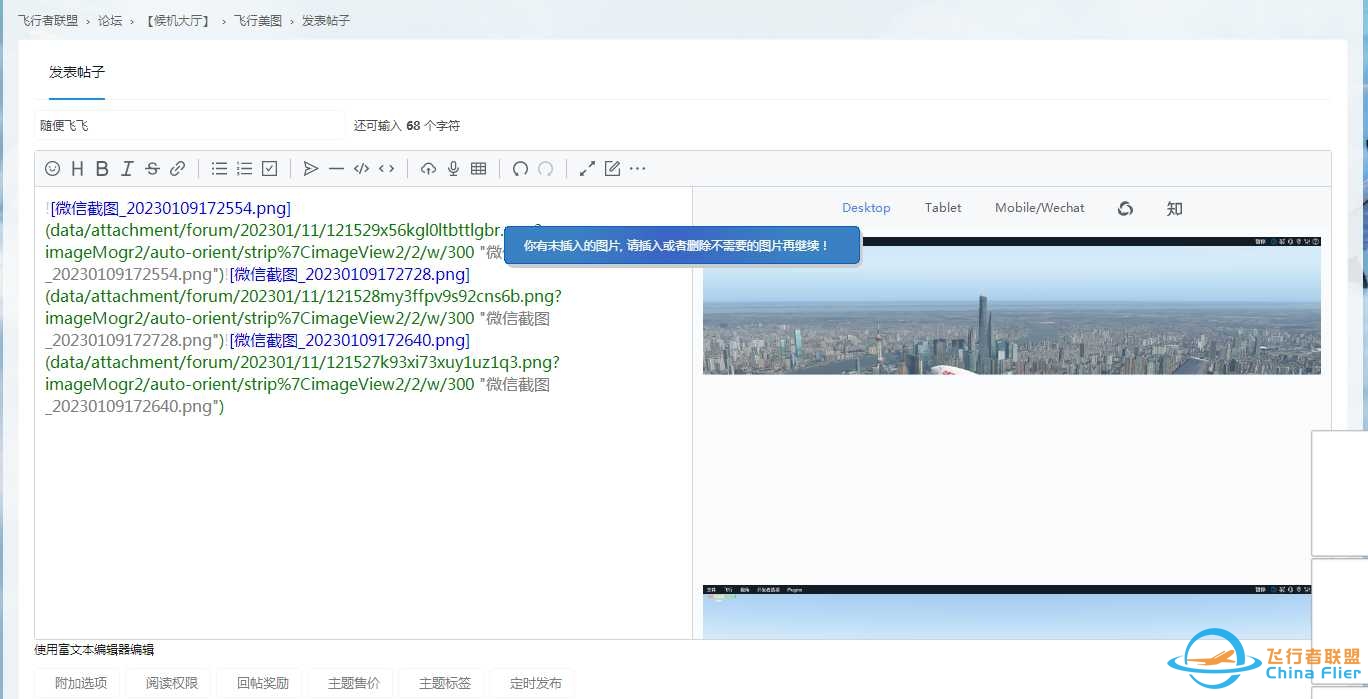Image resolution: width=1368 pixels, height=699 pixels.
Task: Insert a hyperlink with link icon
Action: pos(177,169)
